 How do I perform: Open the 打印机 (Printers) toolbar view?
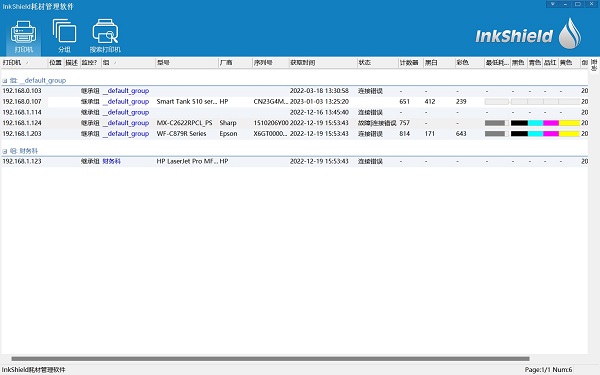[x=23, y=37]
